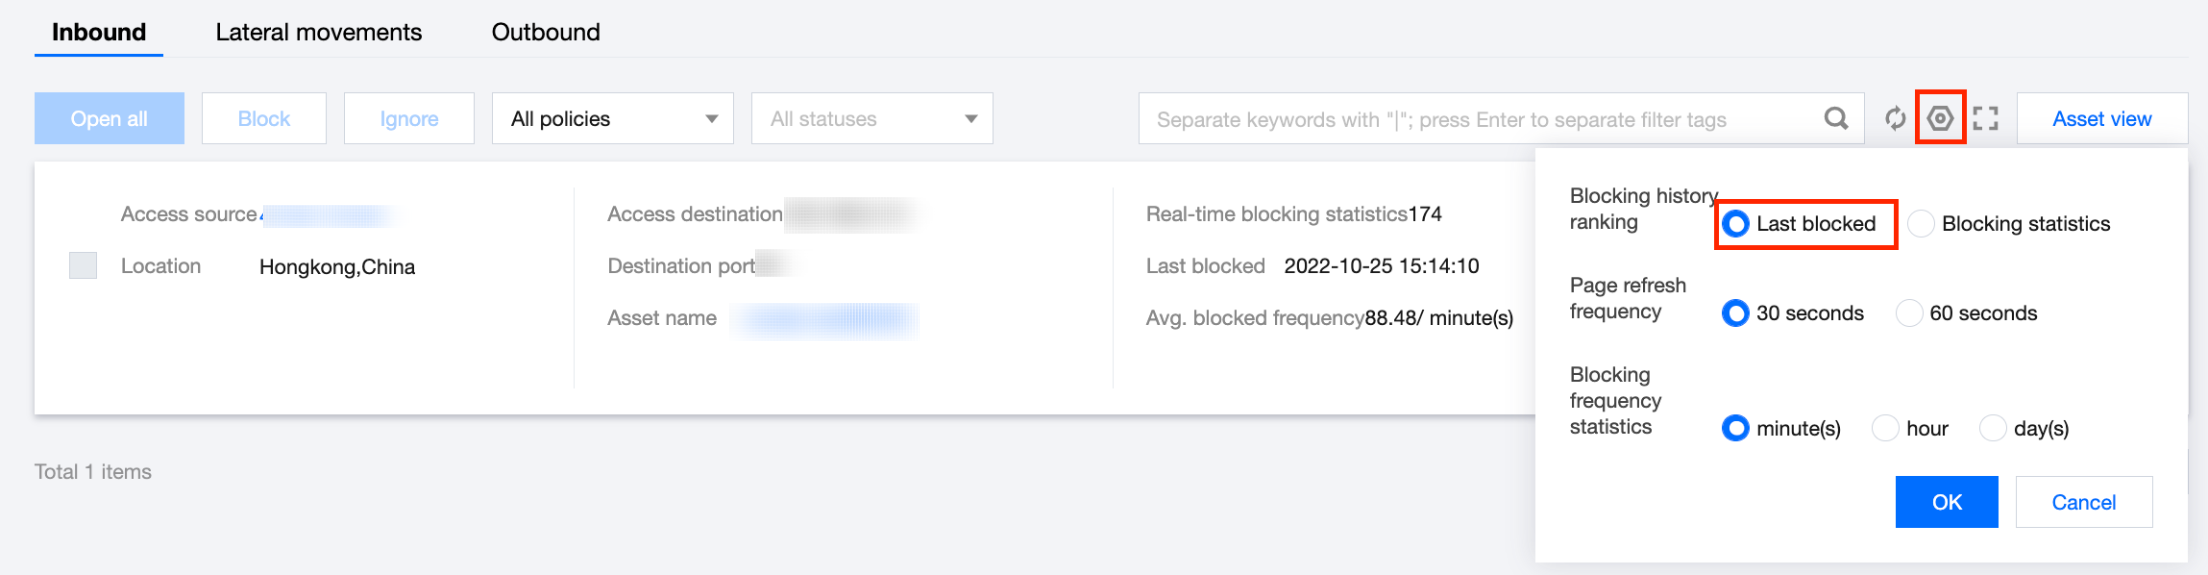Set blocking frequency statistics to day(s)

[1992, 428]
